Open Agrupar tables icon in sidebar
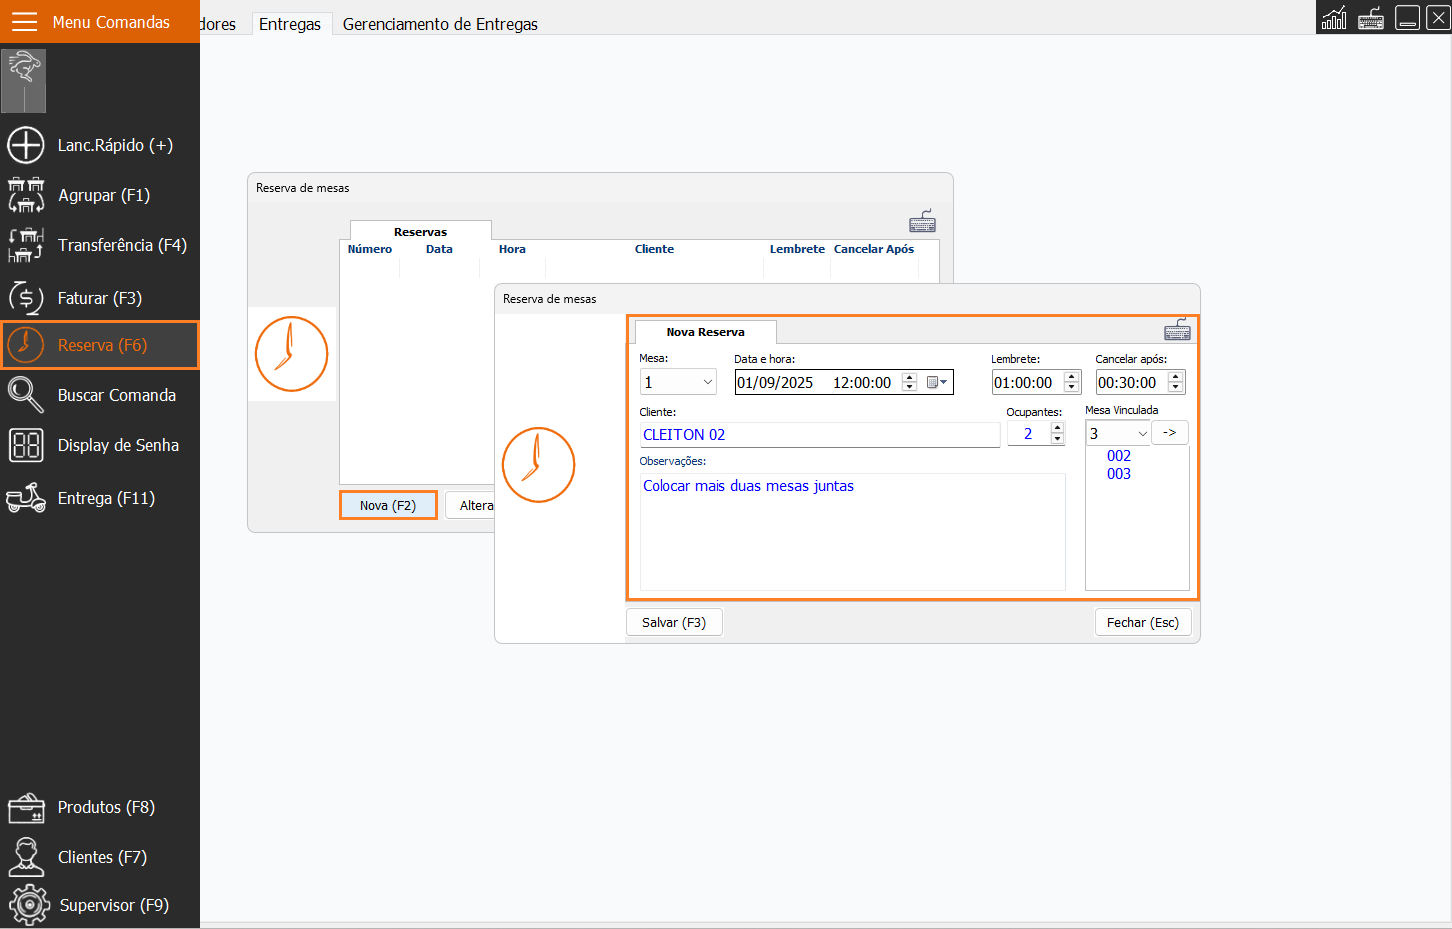Screen dimensions: 1452x929 click(x=26, y=195)
